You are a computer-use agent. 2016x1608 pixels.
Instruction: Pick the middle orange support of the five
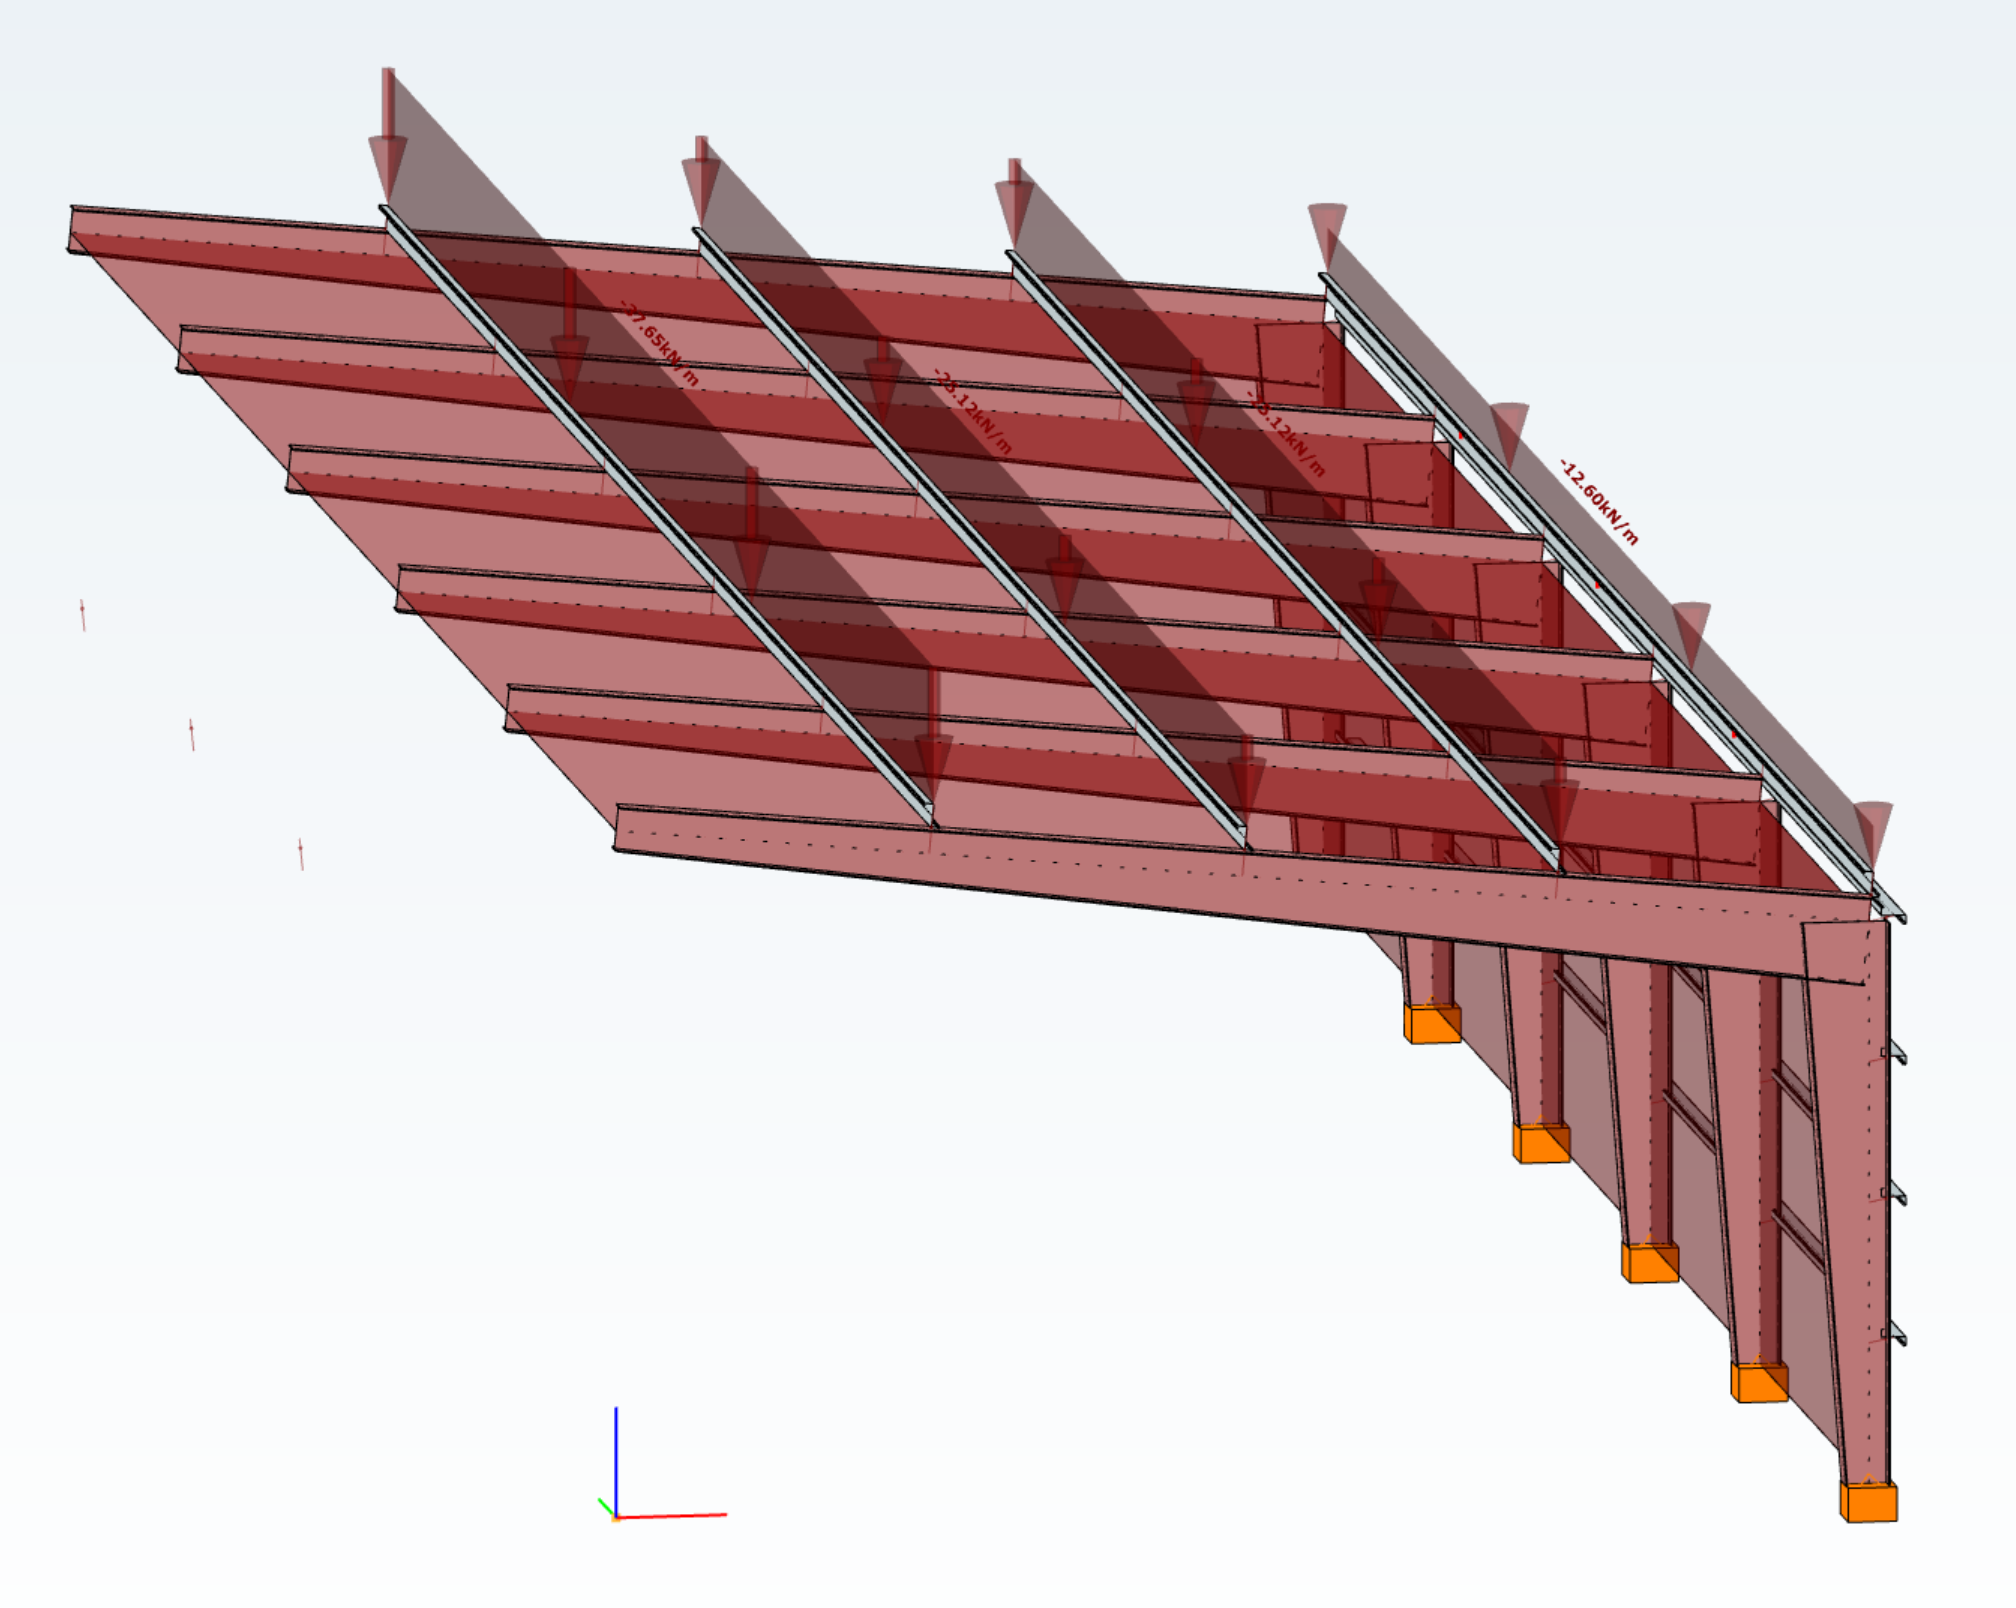pyautogui.click(x=1650, y=1262)
